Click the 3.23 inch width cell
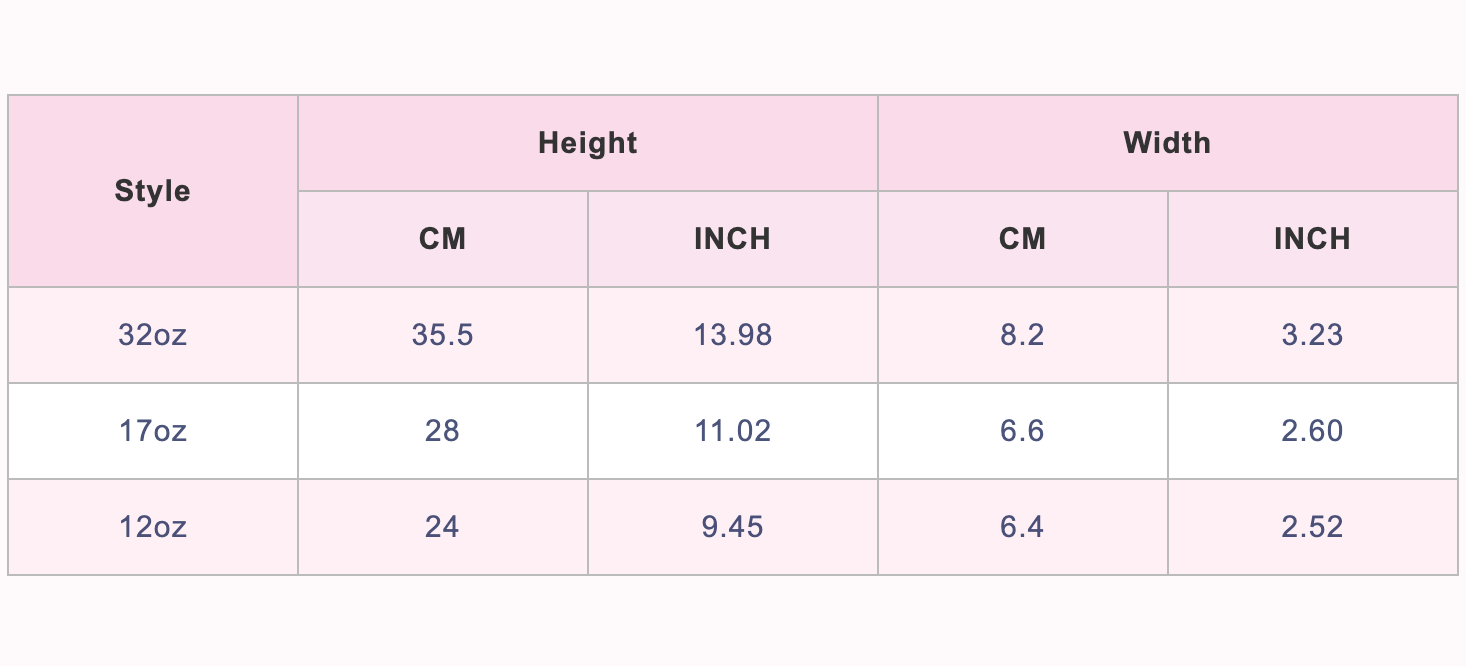The height and width of the screenshot is (666, 1466). [x=1312, y=335]
